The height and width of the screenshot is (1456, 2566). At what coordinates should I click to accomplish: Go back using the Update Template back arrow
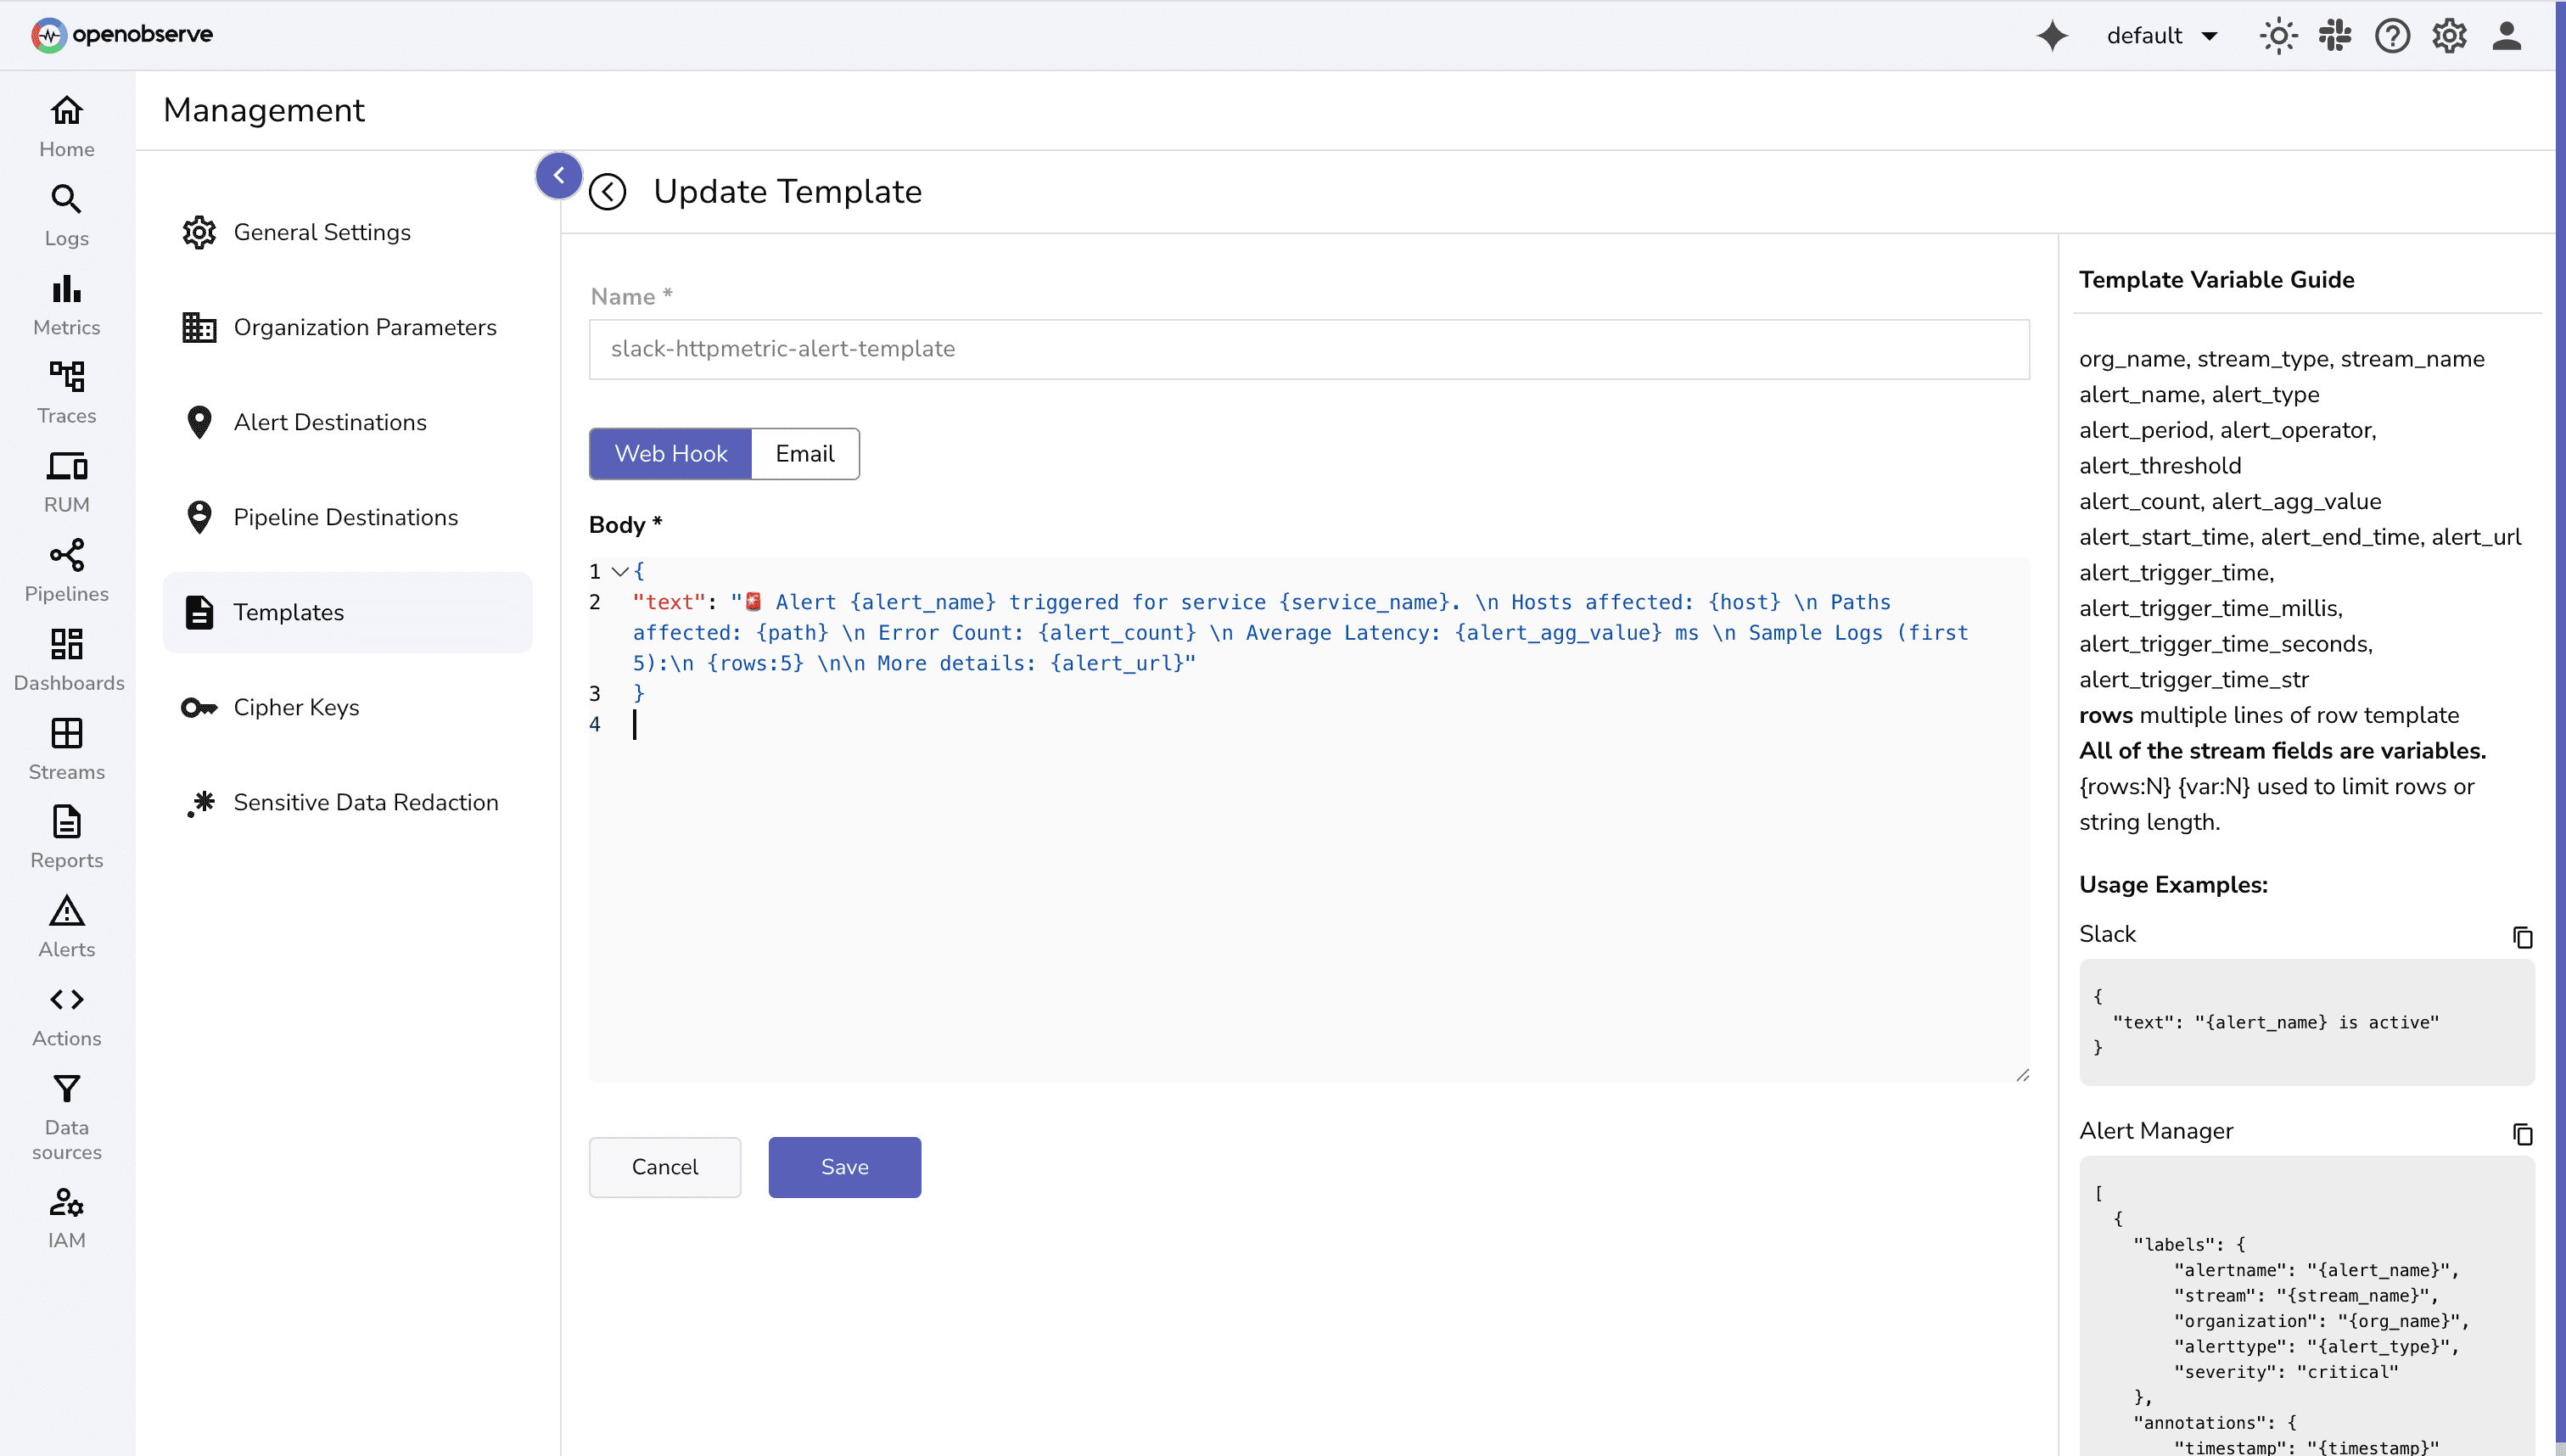click(609, 191)
